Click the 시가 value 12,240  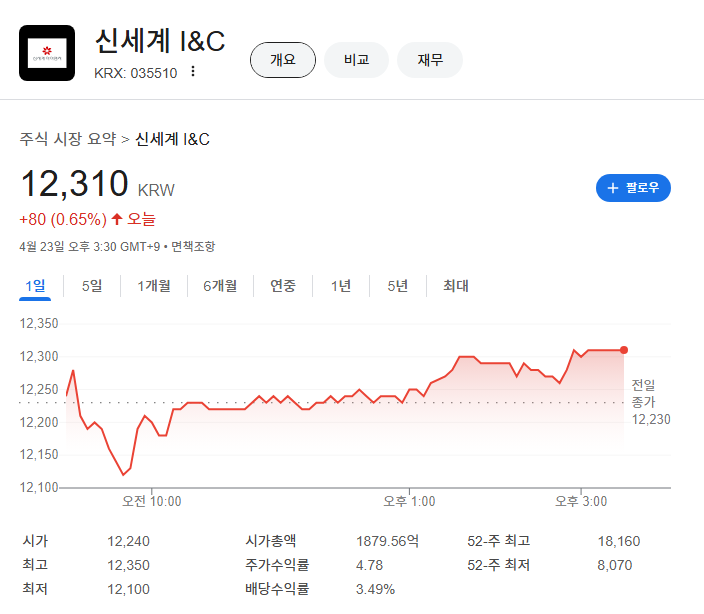tap(128, 541)
